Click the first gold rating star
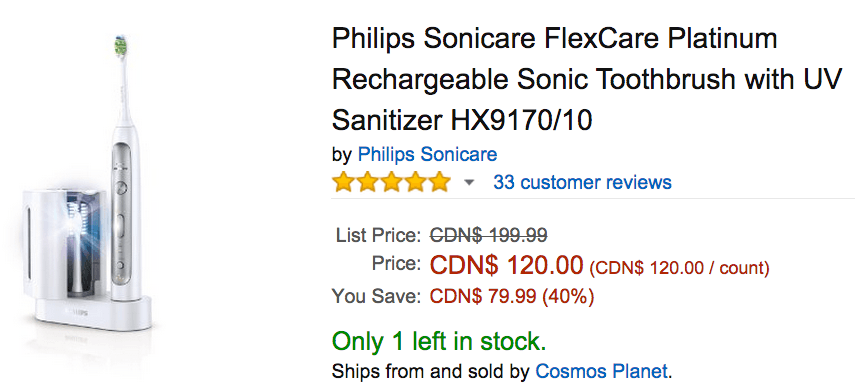Screen dimensions: 855x392 [344, 182]
